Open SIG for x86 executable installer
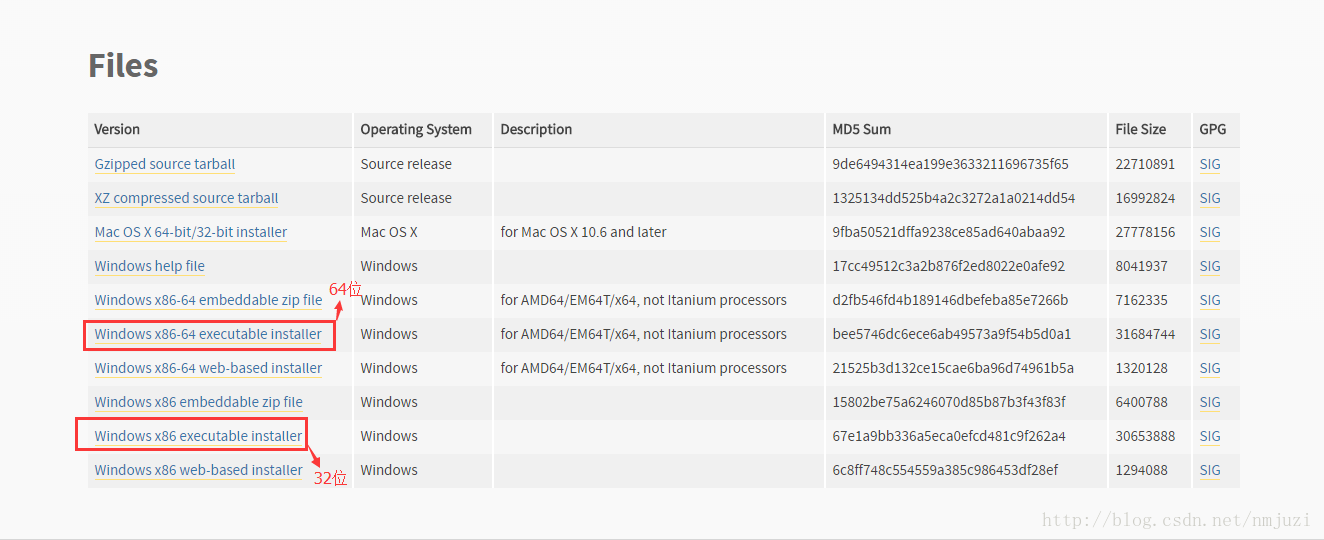The height and width of the screenshot is (540, 1324). click(1210, 436)
